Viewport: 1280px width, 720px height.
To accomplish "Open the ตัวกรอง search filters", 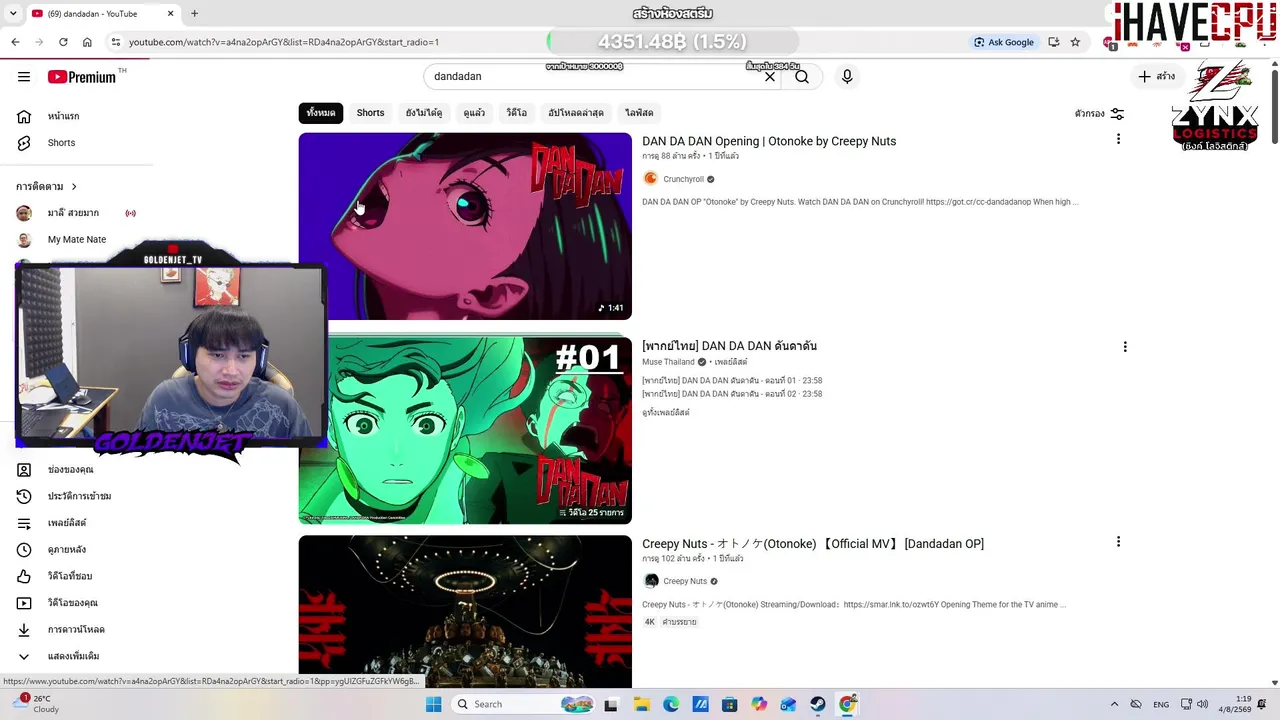I will [1099, 114].
